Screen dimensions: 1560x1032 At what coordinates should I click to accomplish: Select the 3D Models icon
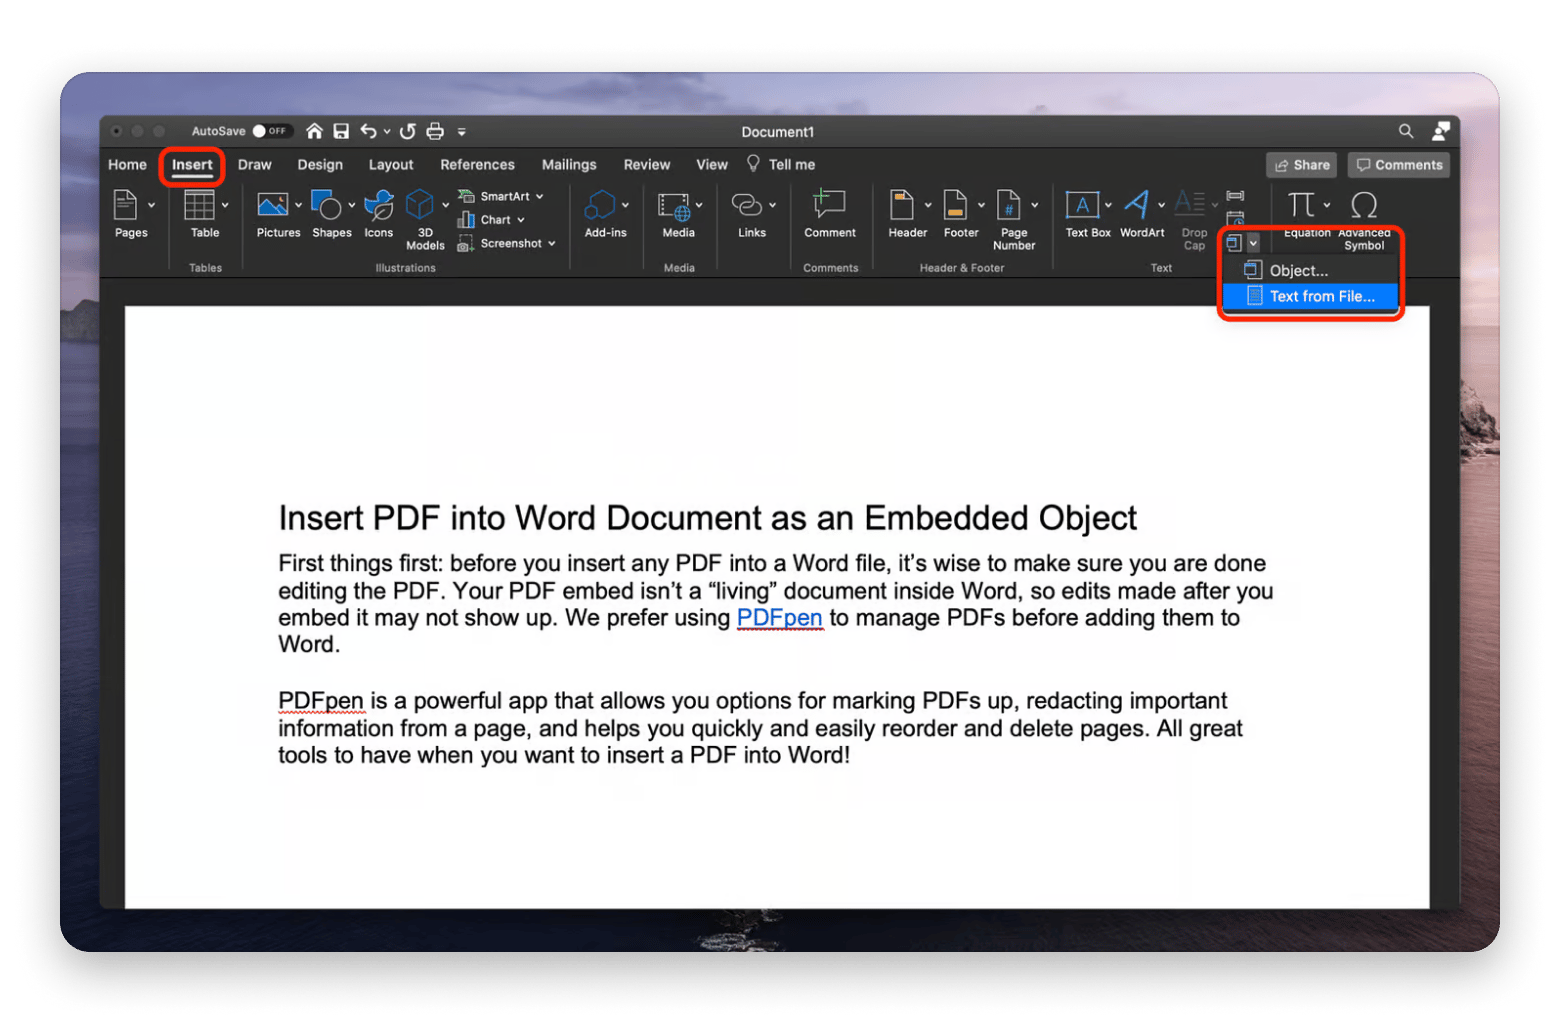click(420, 213)
